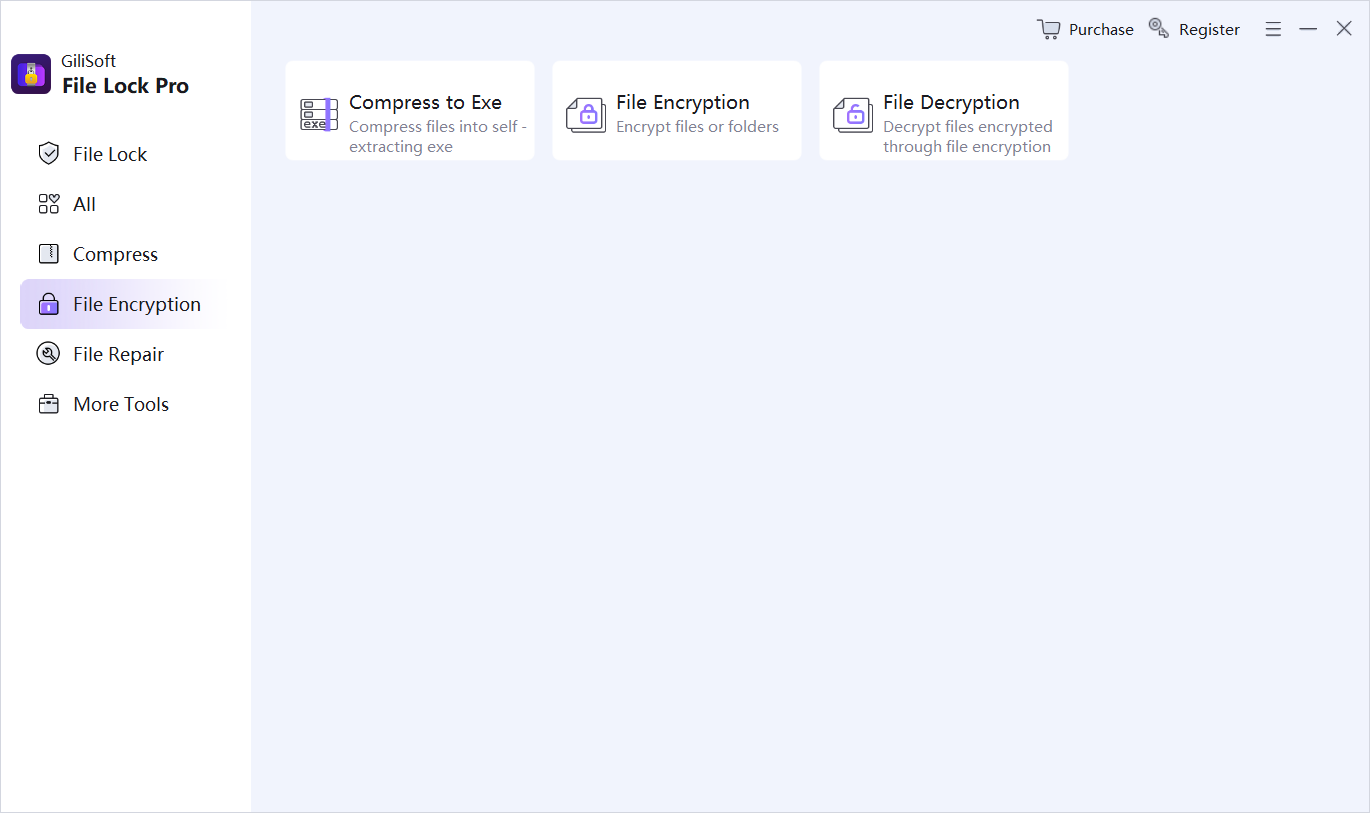Launch the File Decryption tool card

(944, 110)
